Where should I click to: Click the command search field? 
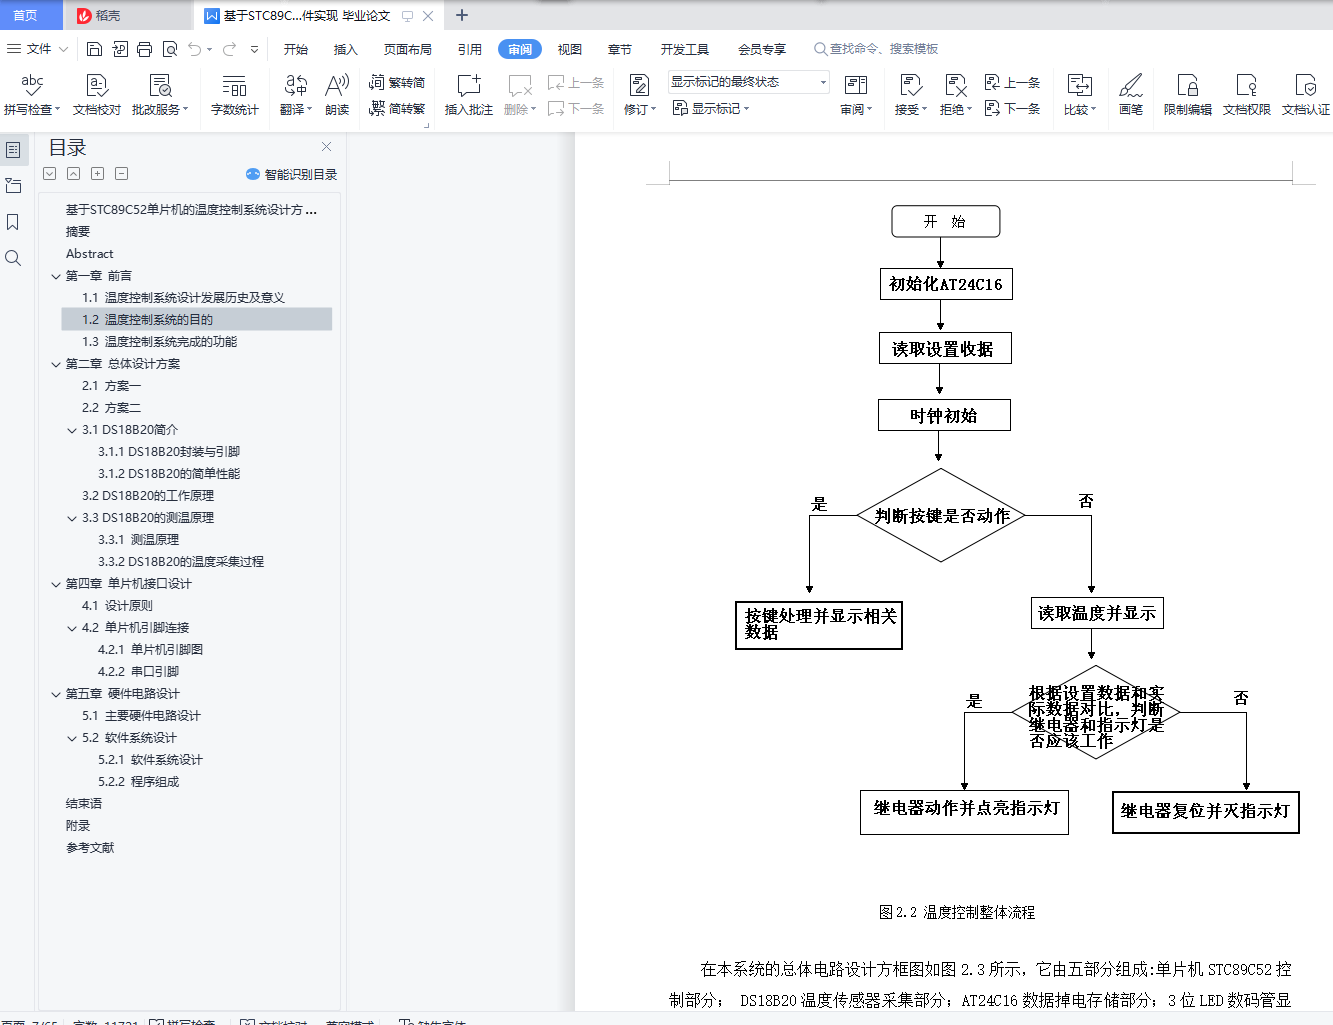(877, 49)
